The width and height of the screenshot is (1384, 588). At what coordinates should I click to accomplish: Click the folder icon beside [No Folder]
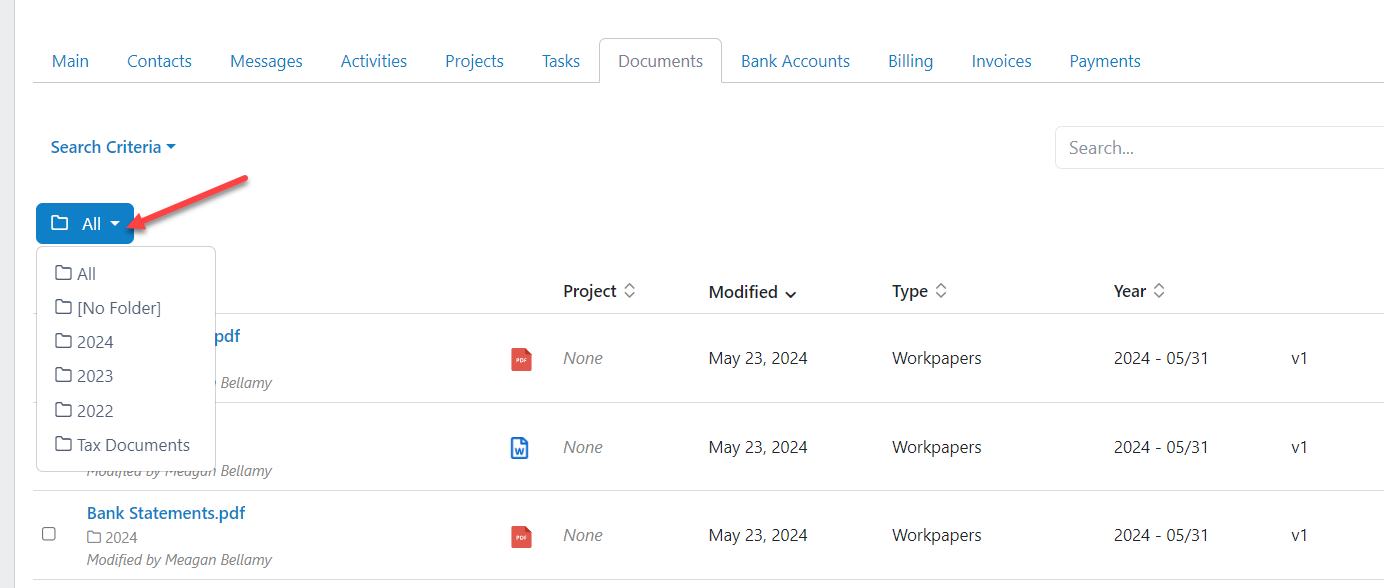pos(62,307)
